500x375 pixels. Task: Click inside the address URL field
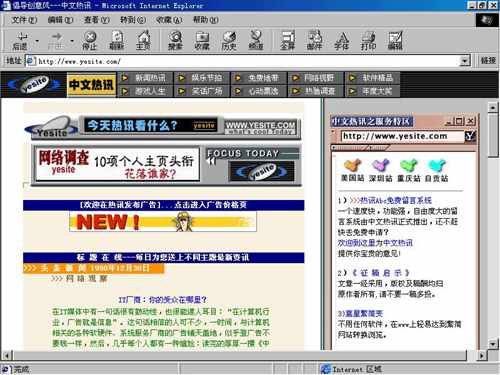pyautogui.click(x=247, y=61)
